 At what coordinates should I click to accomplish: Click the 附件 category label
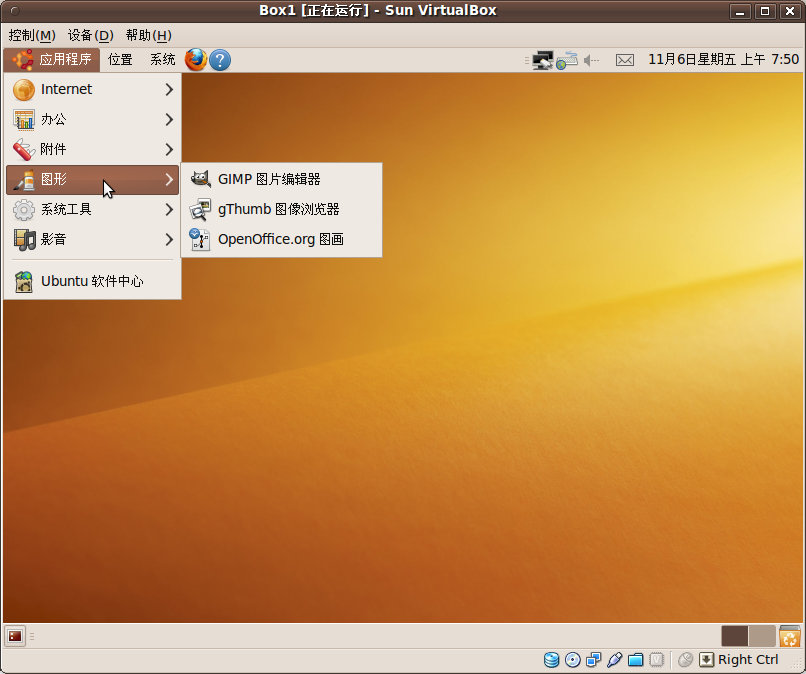point(53,149)
